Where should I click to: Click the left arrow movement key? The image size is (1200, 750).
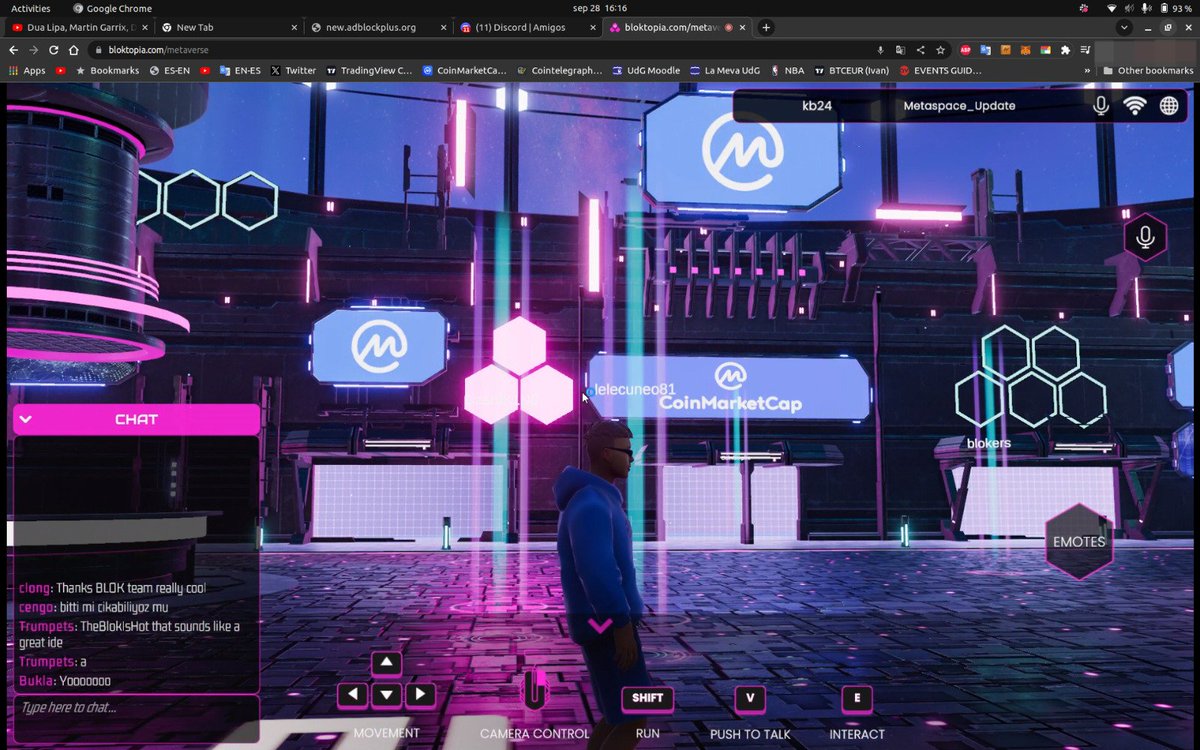coord(352,694)
